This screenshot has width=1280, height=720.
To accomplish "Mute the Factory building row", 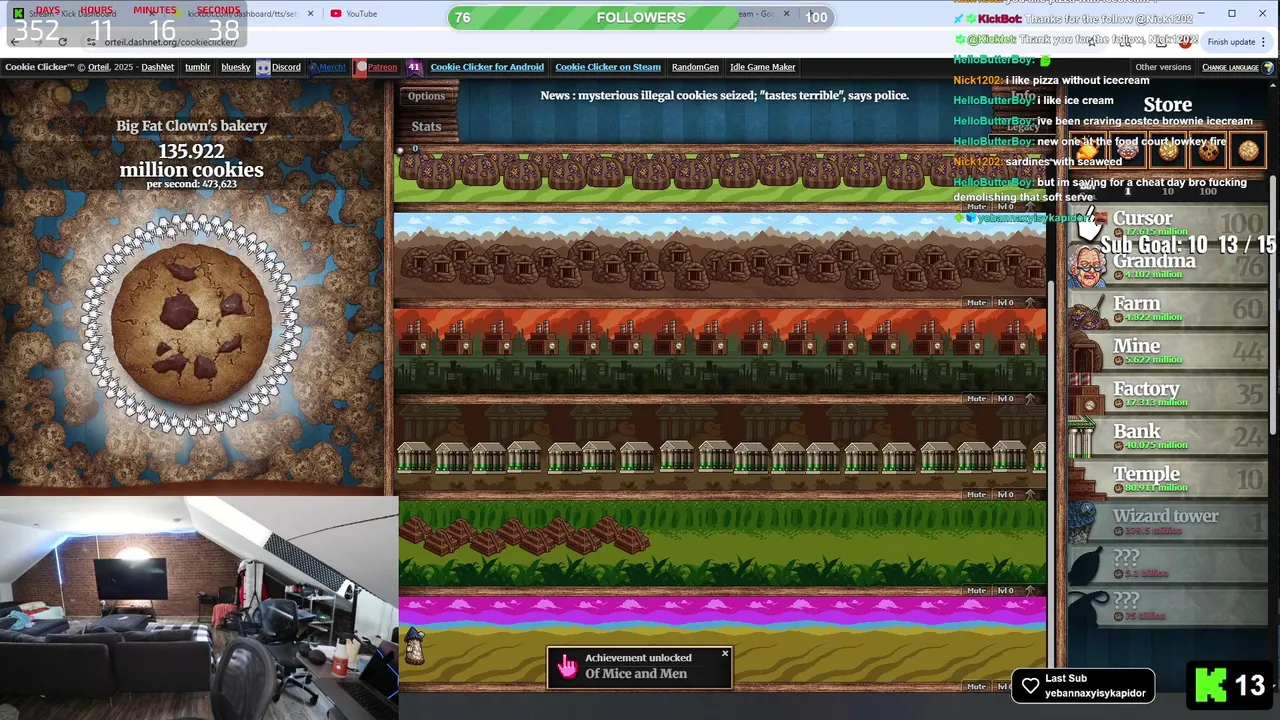I will 976,398.
